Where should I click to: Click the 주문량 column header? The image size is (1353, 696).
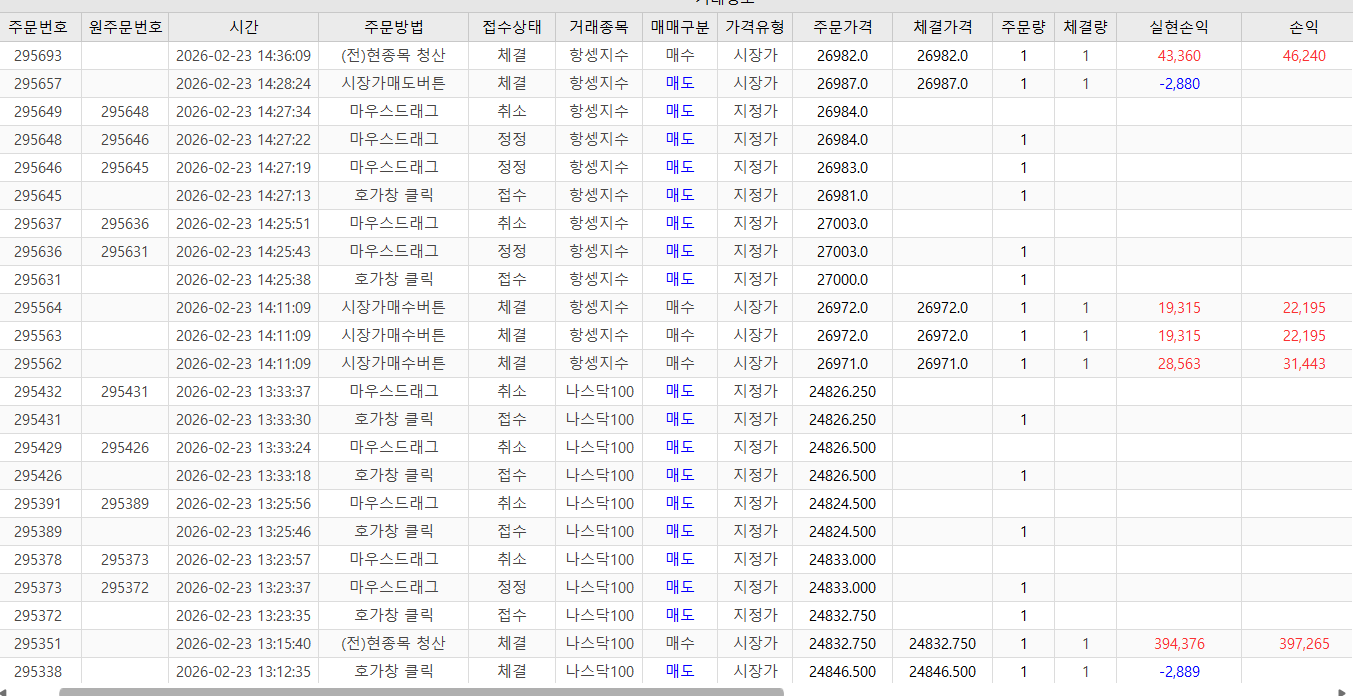pyautogui.click(x=1023, y=27)
